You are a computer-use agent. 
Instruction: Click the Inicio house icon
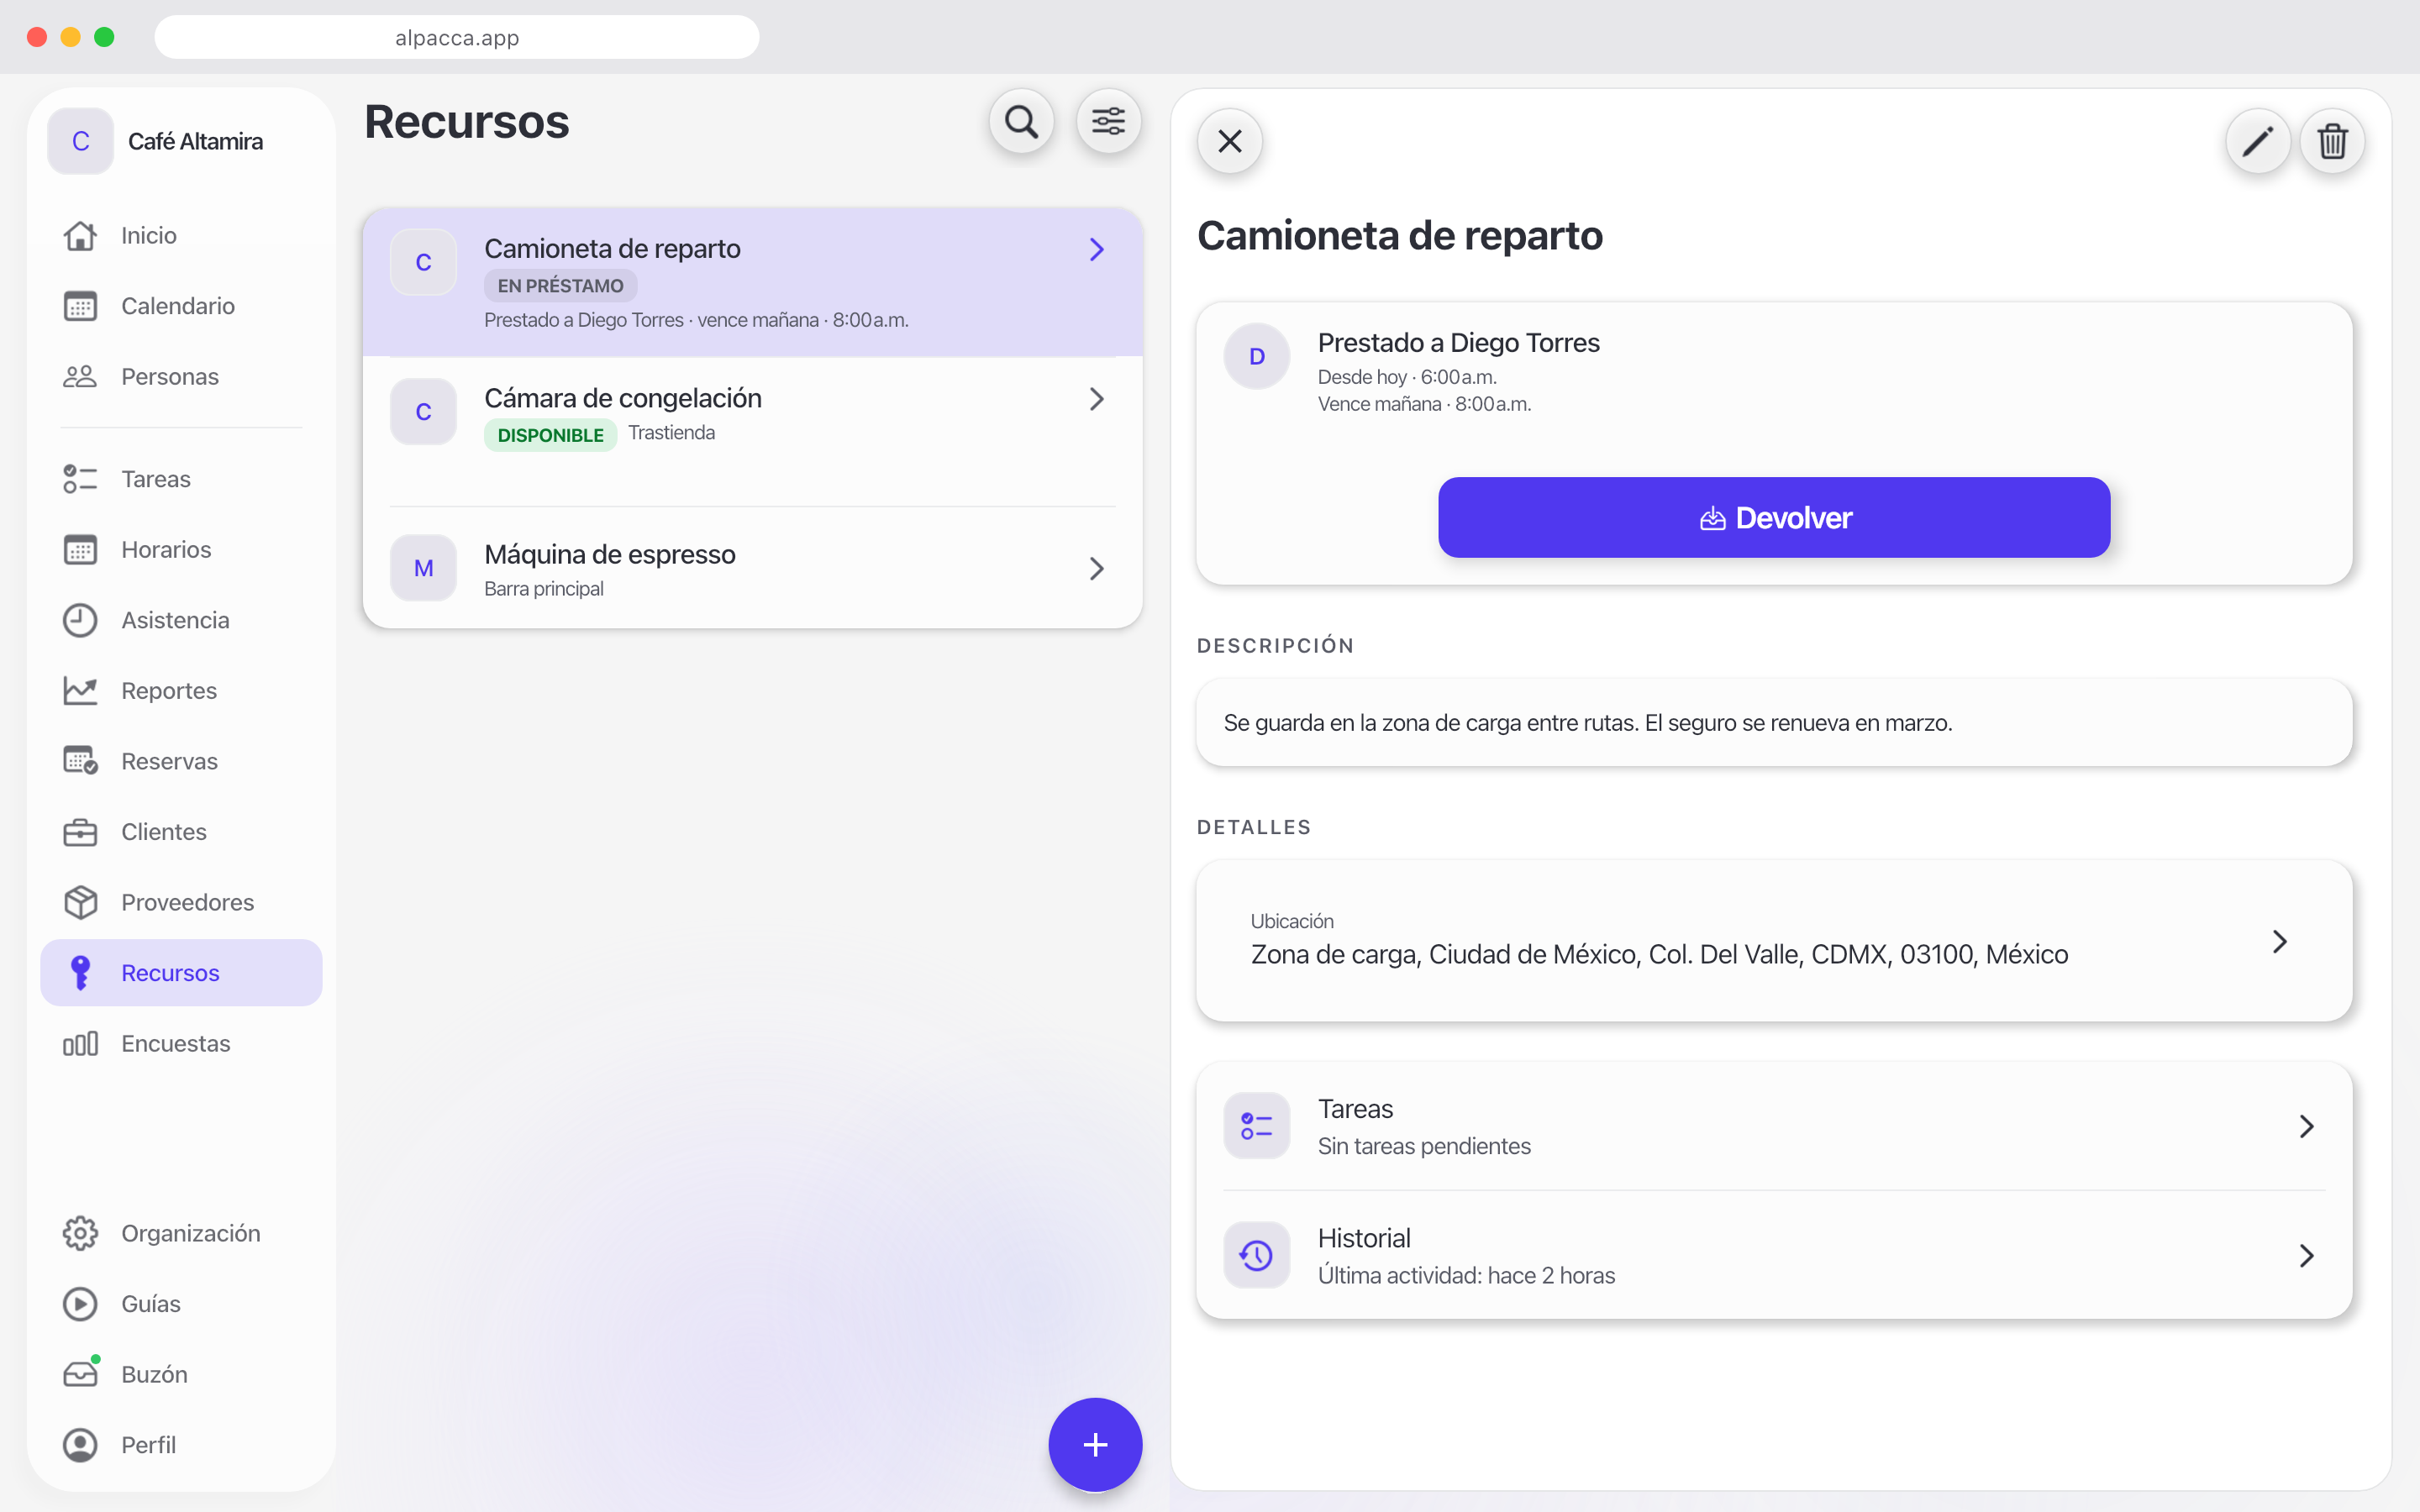(80, 235)
